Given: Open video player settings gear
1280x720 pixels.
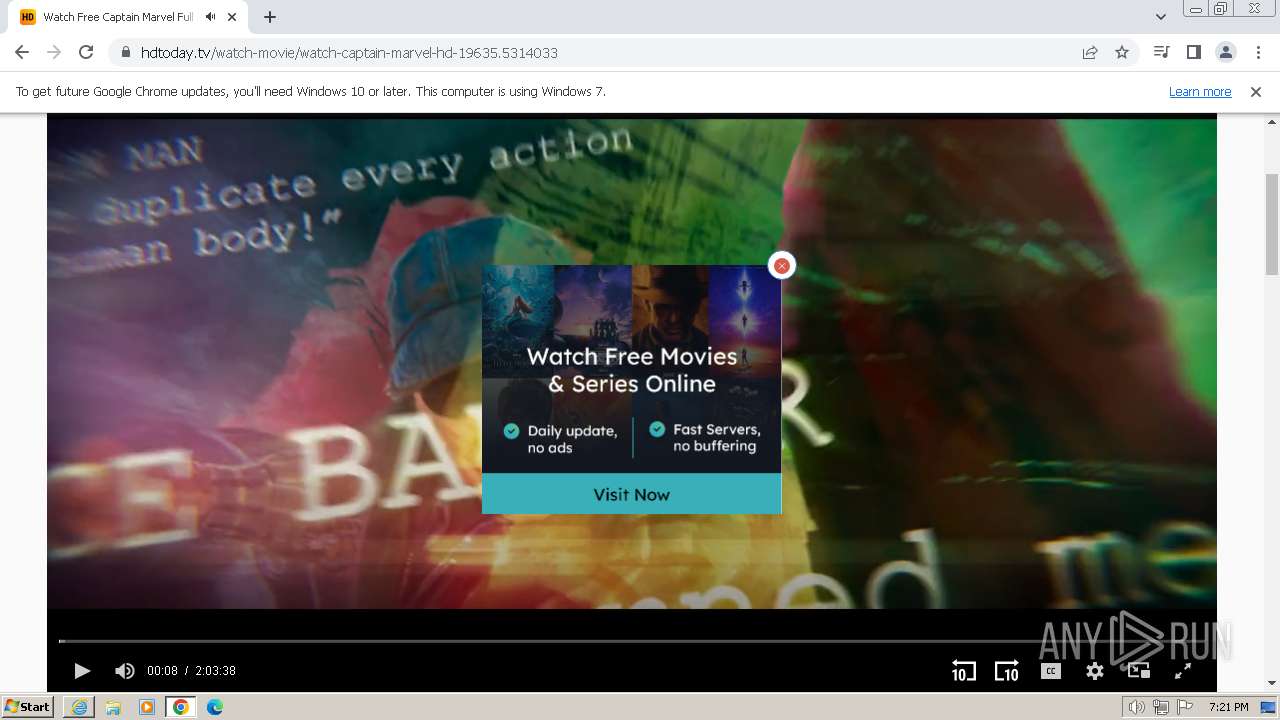Looking at the screenshot, I should pos(1095,671).
